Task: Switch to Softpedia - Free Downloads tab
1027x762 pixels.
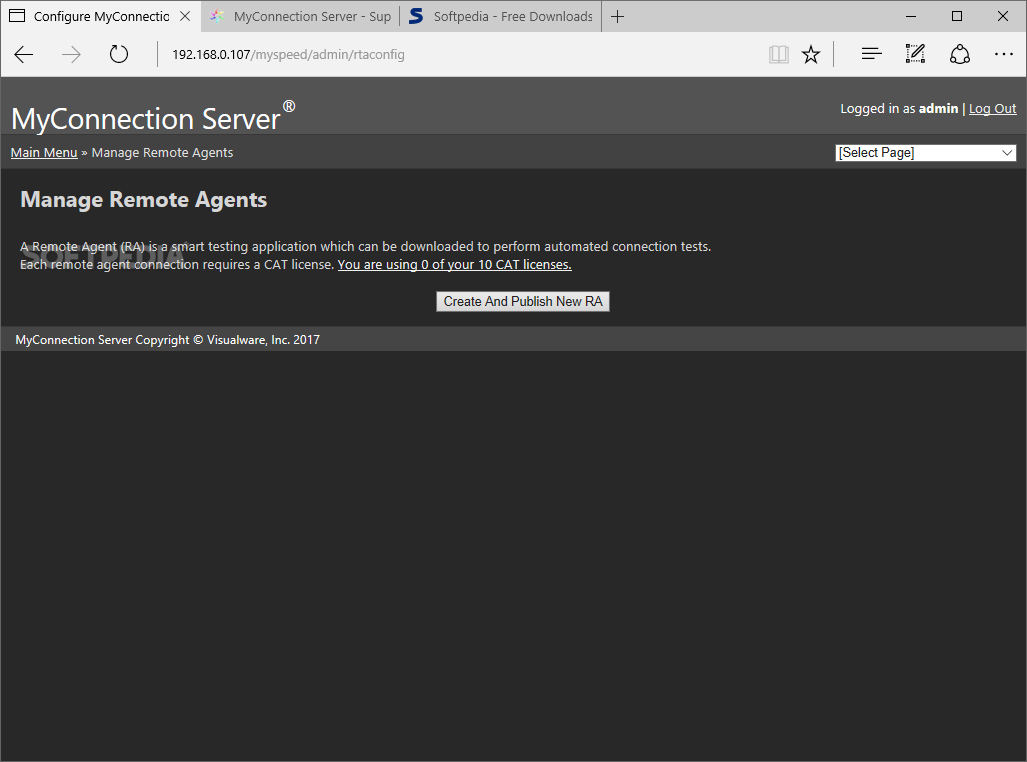Action: (501, 16)
